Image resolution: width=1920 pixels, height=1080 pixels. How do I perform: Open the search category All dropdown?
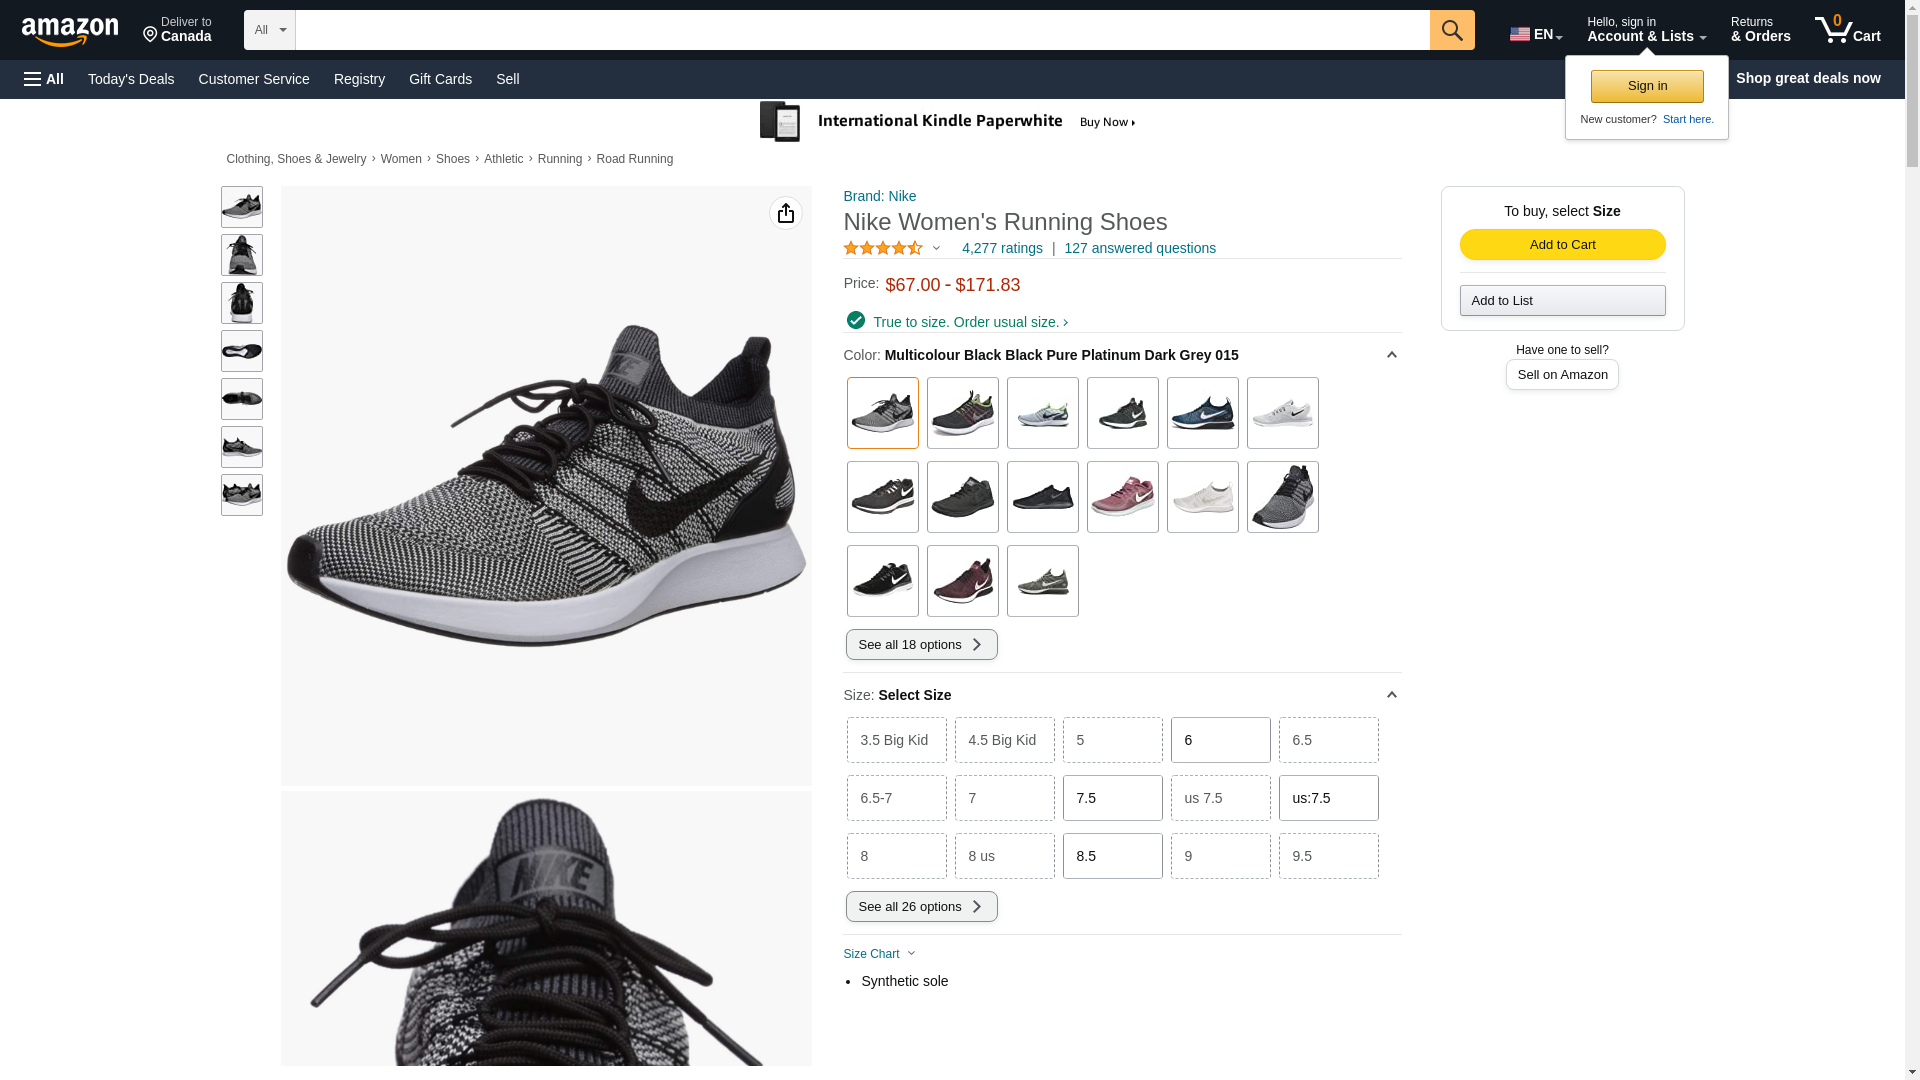point(269,30)
